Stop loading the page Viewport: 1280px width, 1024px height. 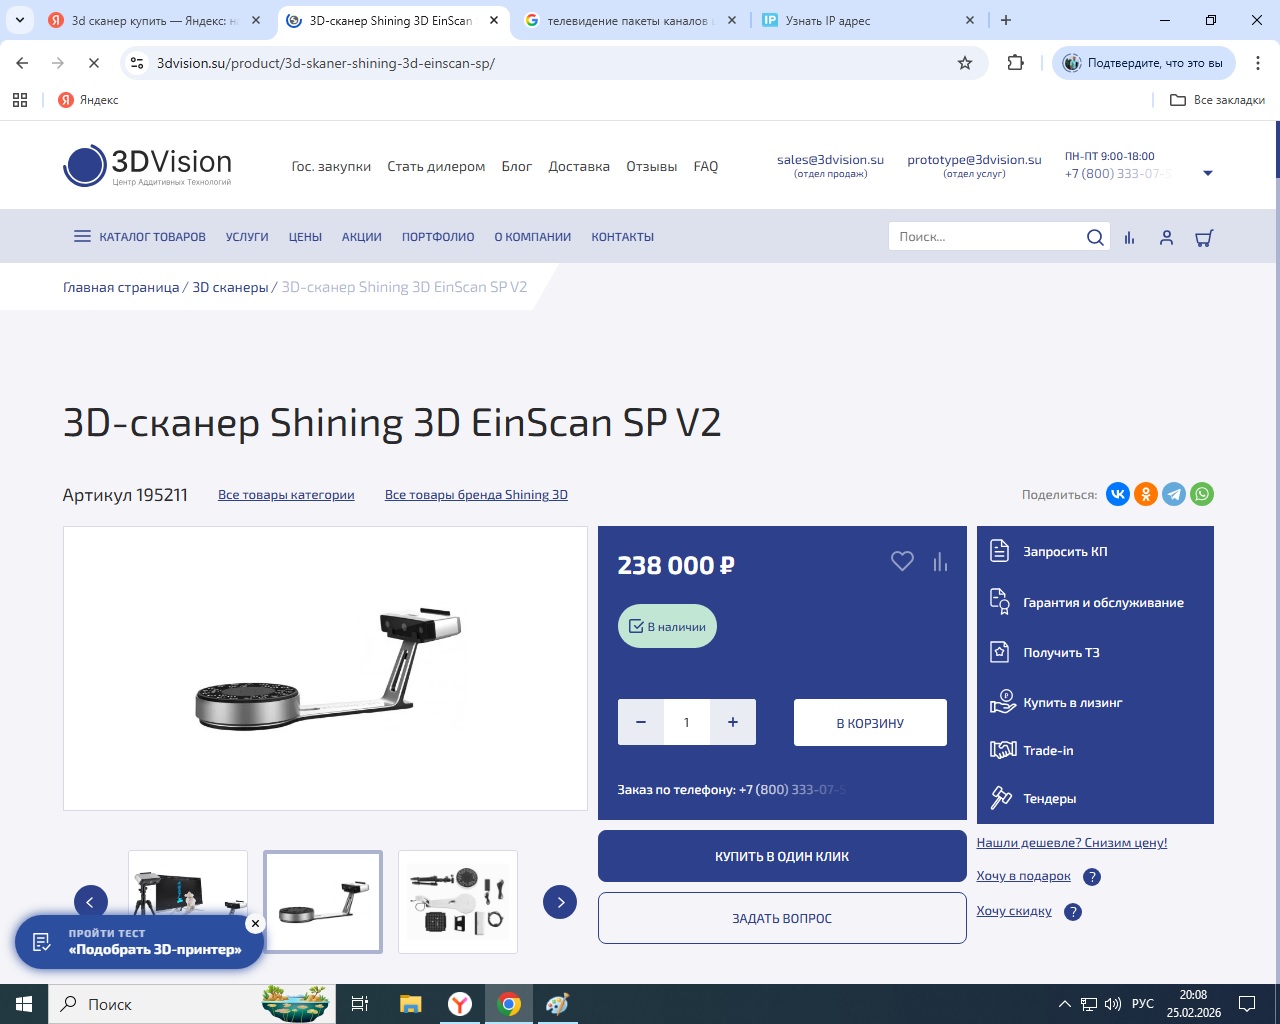[93, 63]
